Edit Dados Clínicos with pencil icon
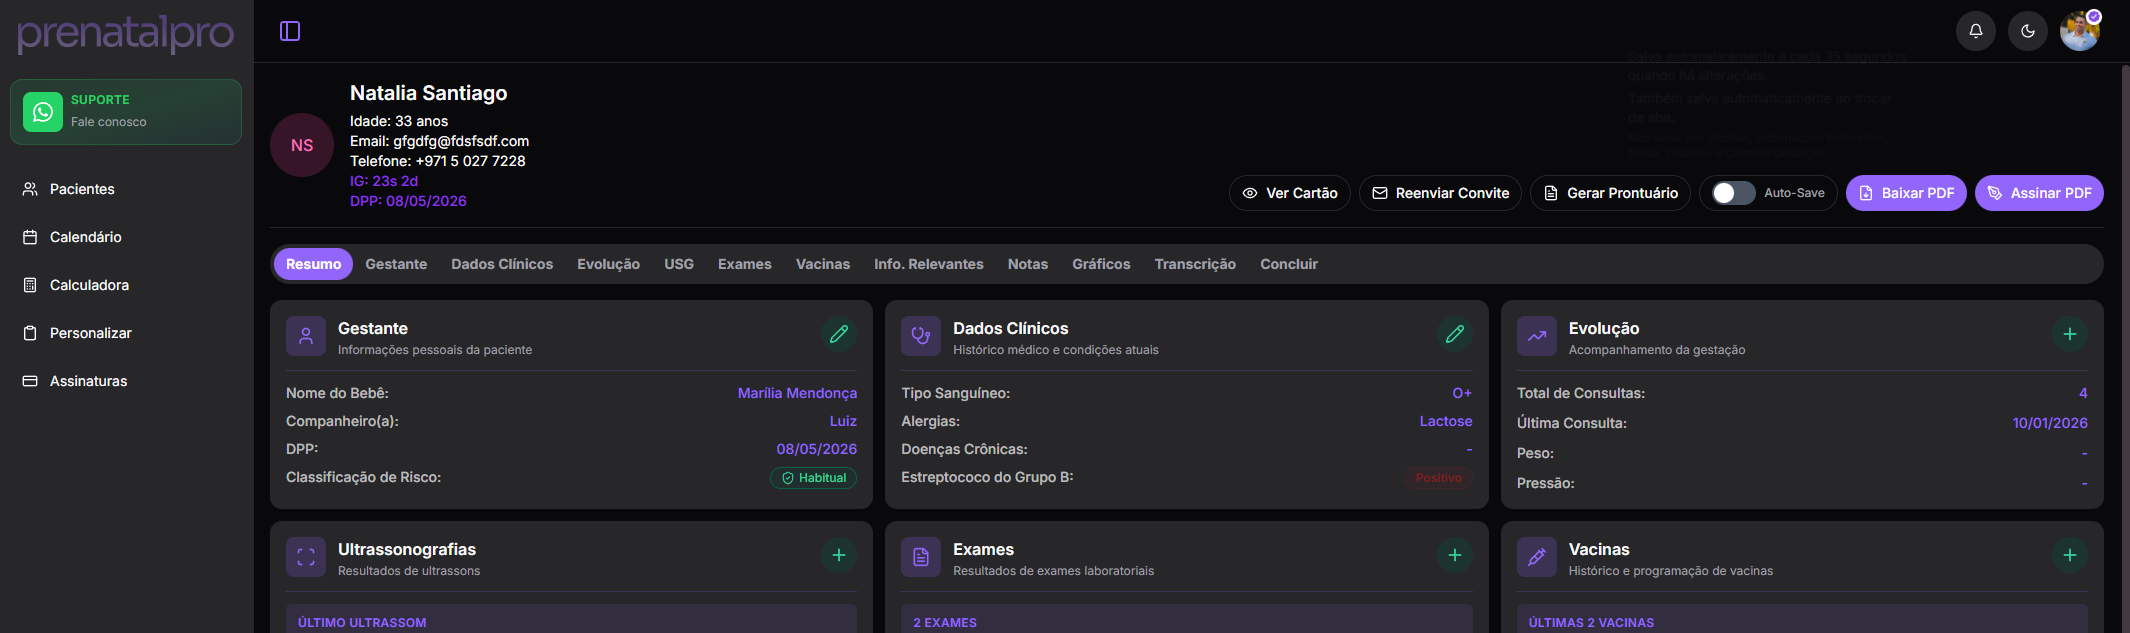Image resolution: width=2130 pixels, height=633 pixels. [1454, 334]
